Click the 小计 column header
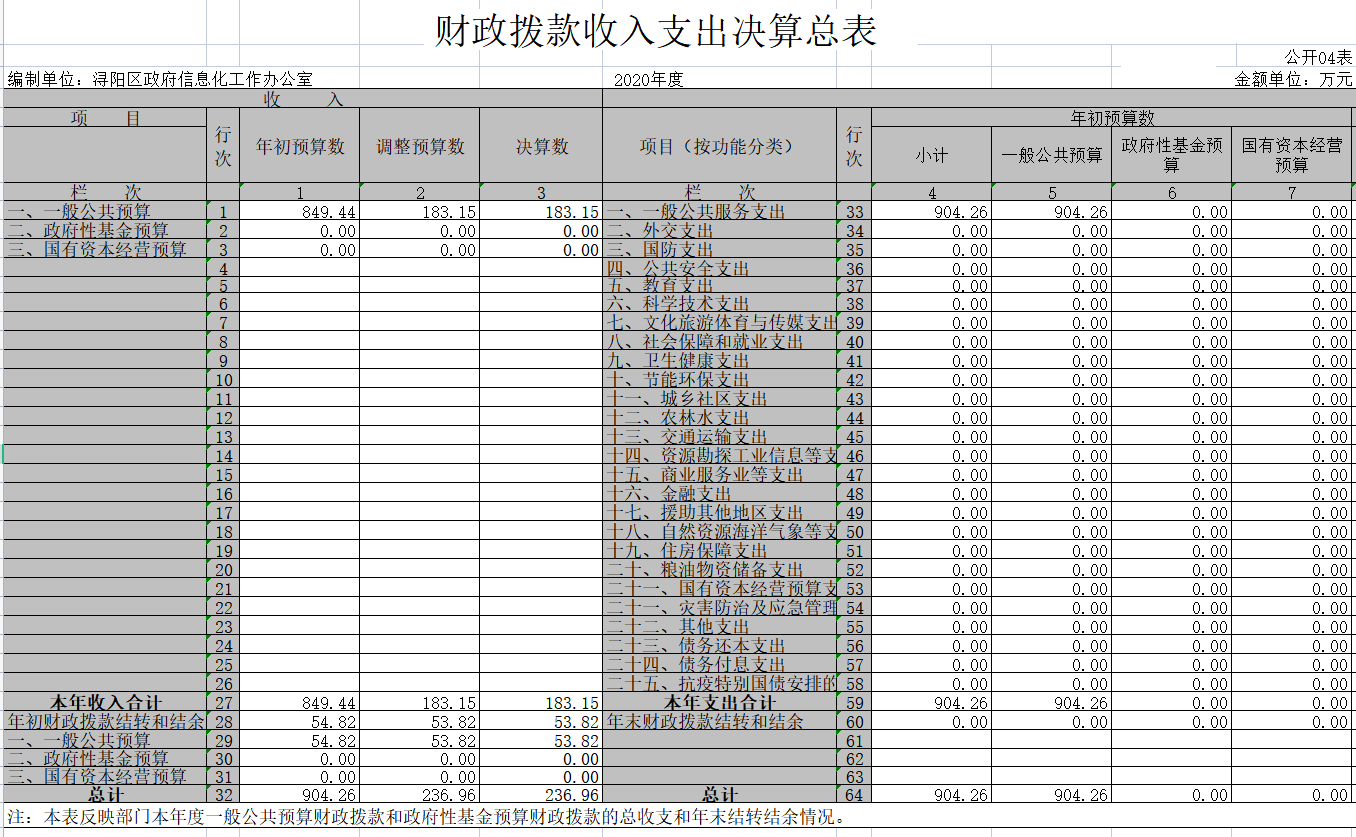Image resolution: width=1356 pixels, height=837 pixels. pyautogui.click(x=931, y=155)
